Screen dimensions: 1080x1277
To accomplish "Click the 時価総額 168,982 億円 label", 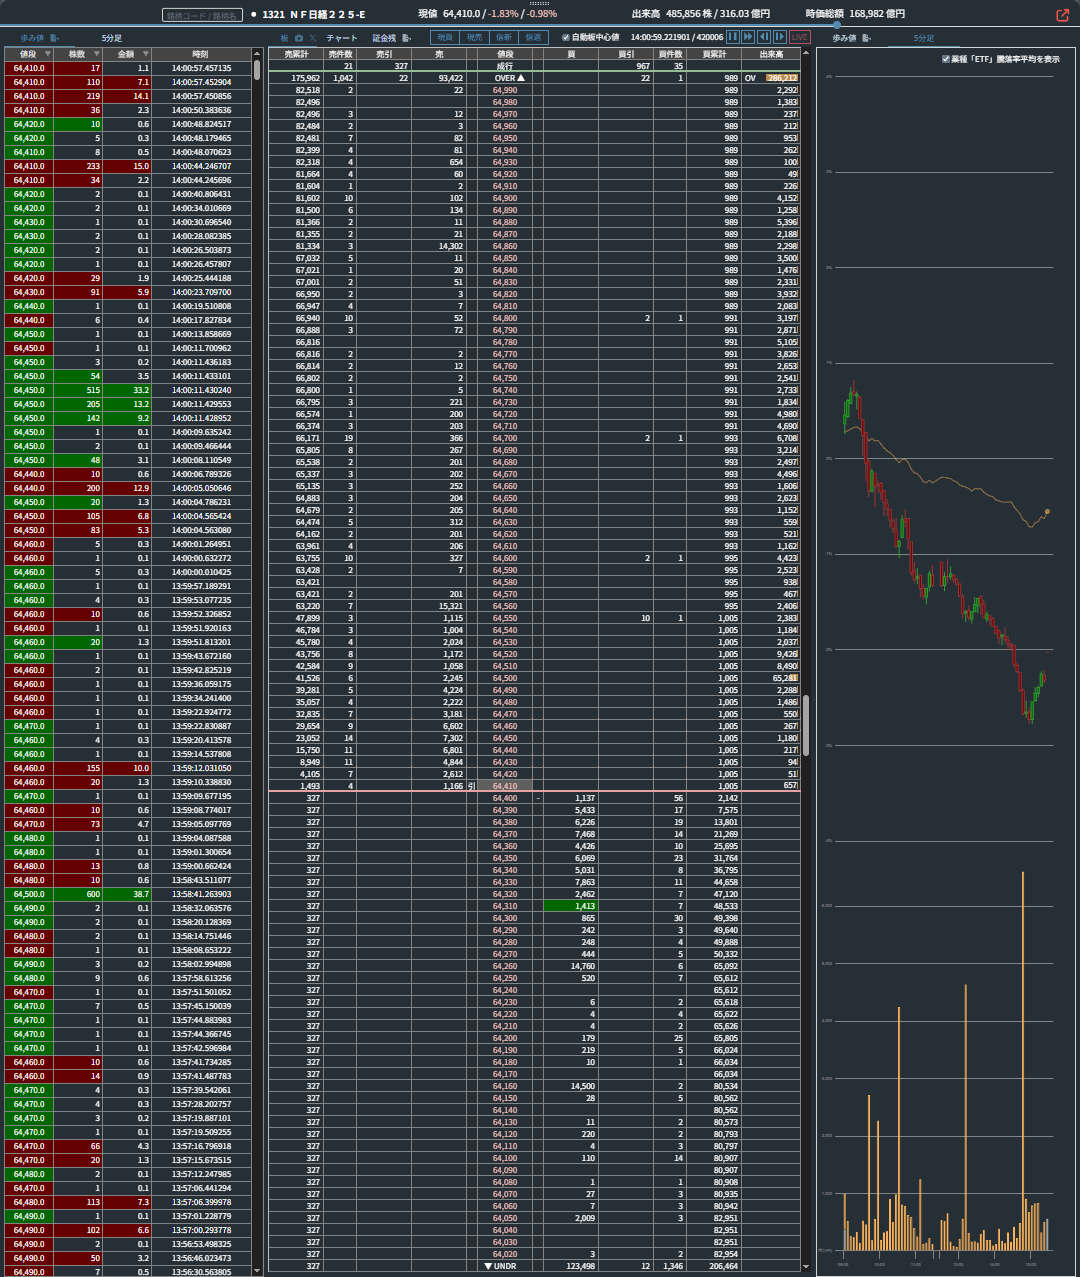I will [x=855, y=15].
